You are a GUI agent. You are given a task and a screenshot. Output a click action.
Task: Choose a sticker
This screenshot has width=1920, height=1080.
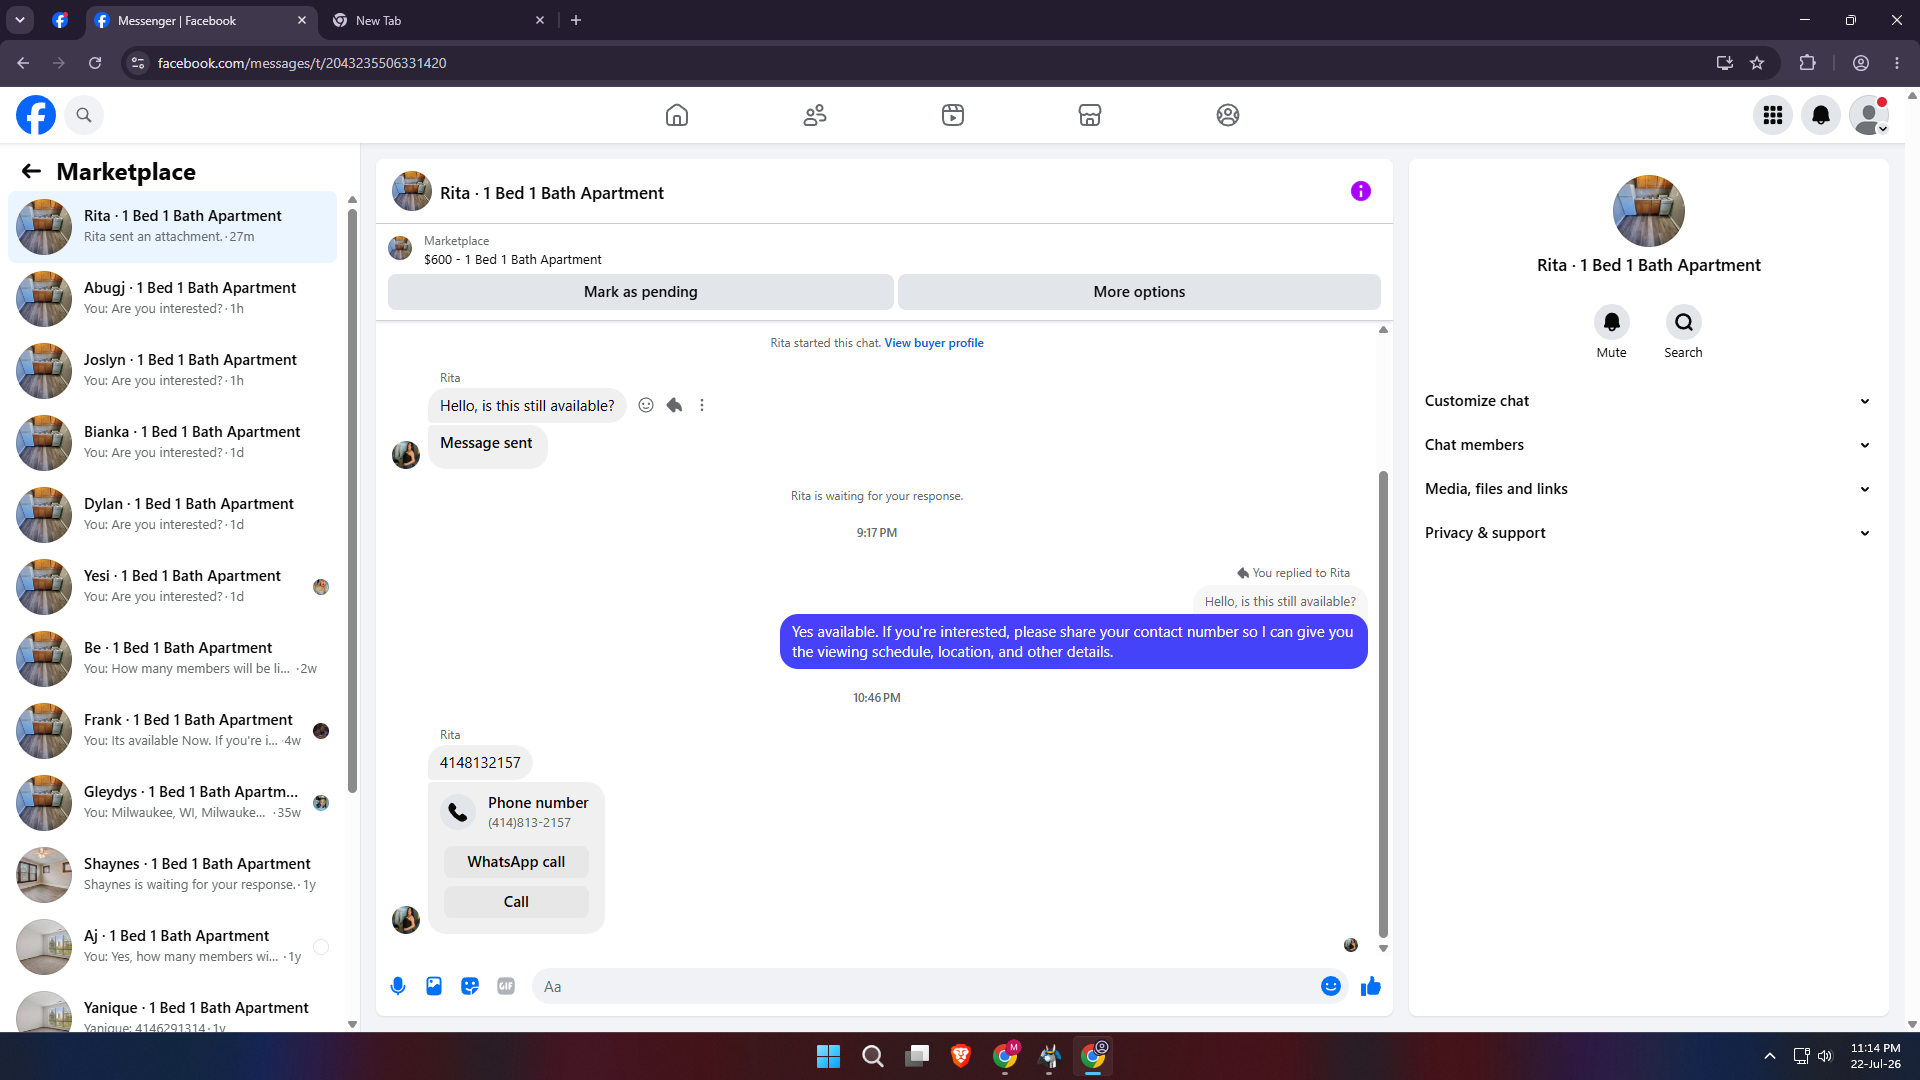pos(470,986)
